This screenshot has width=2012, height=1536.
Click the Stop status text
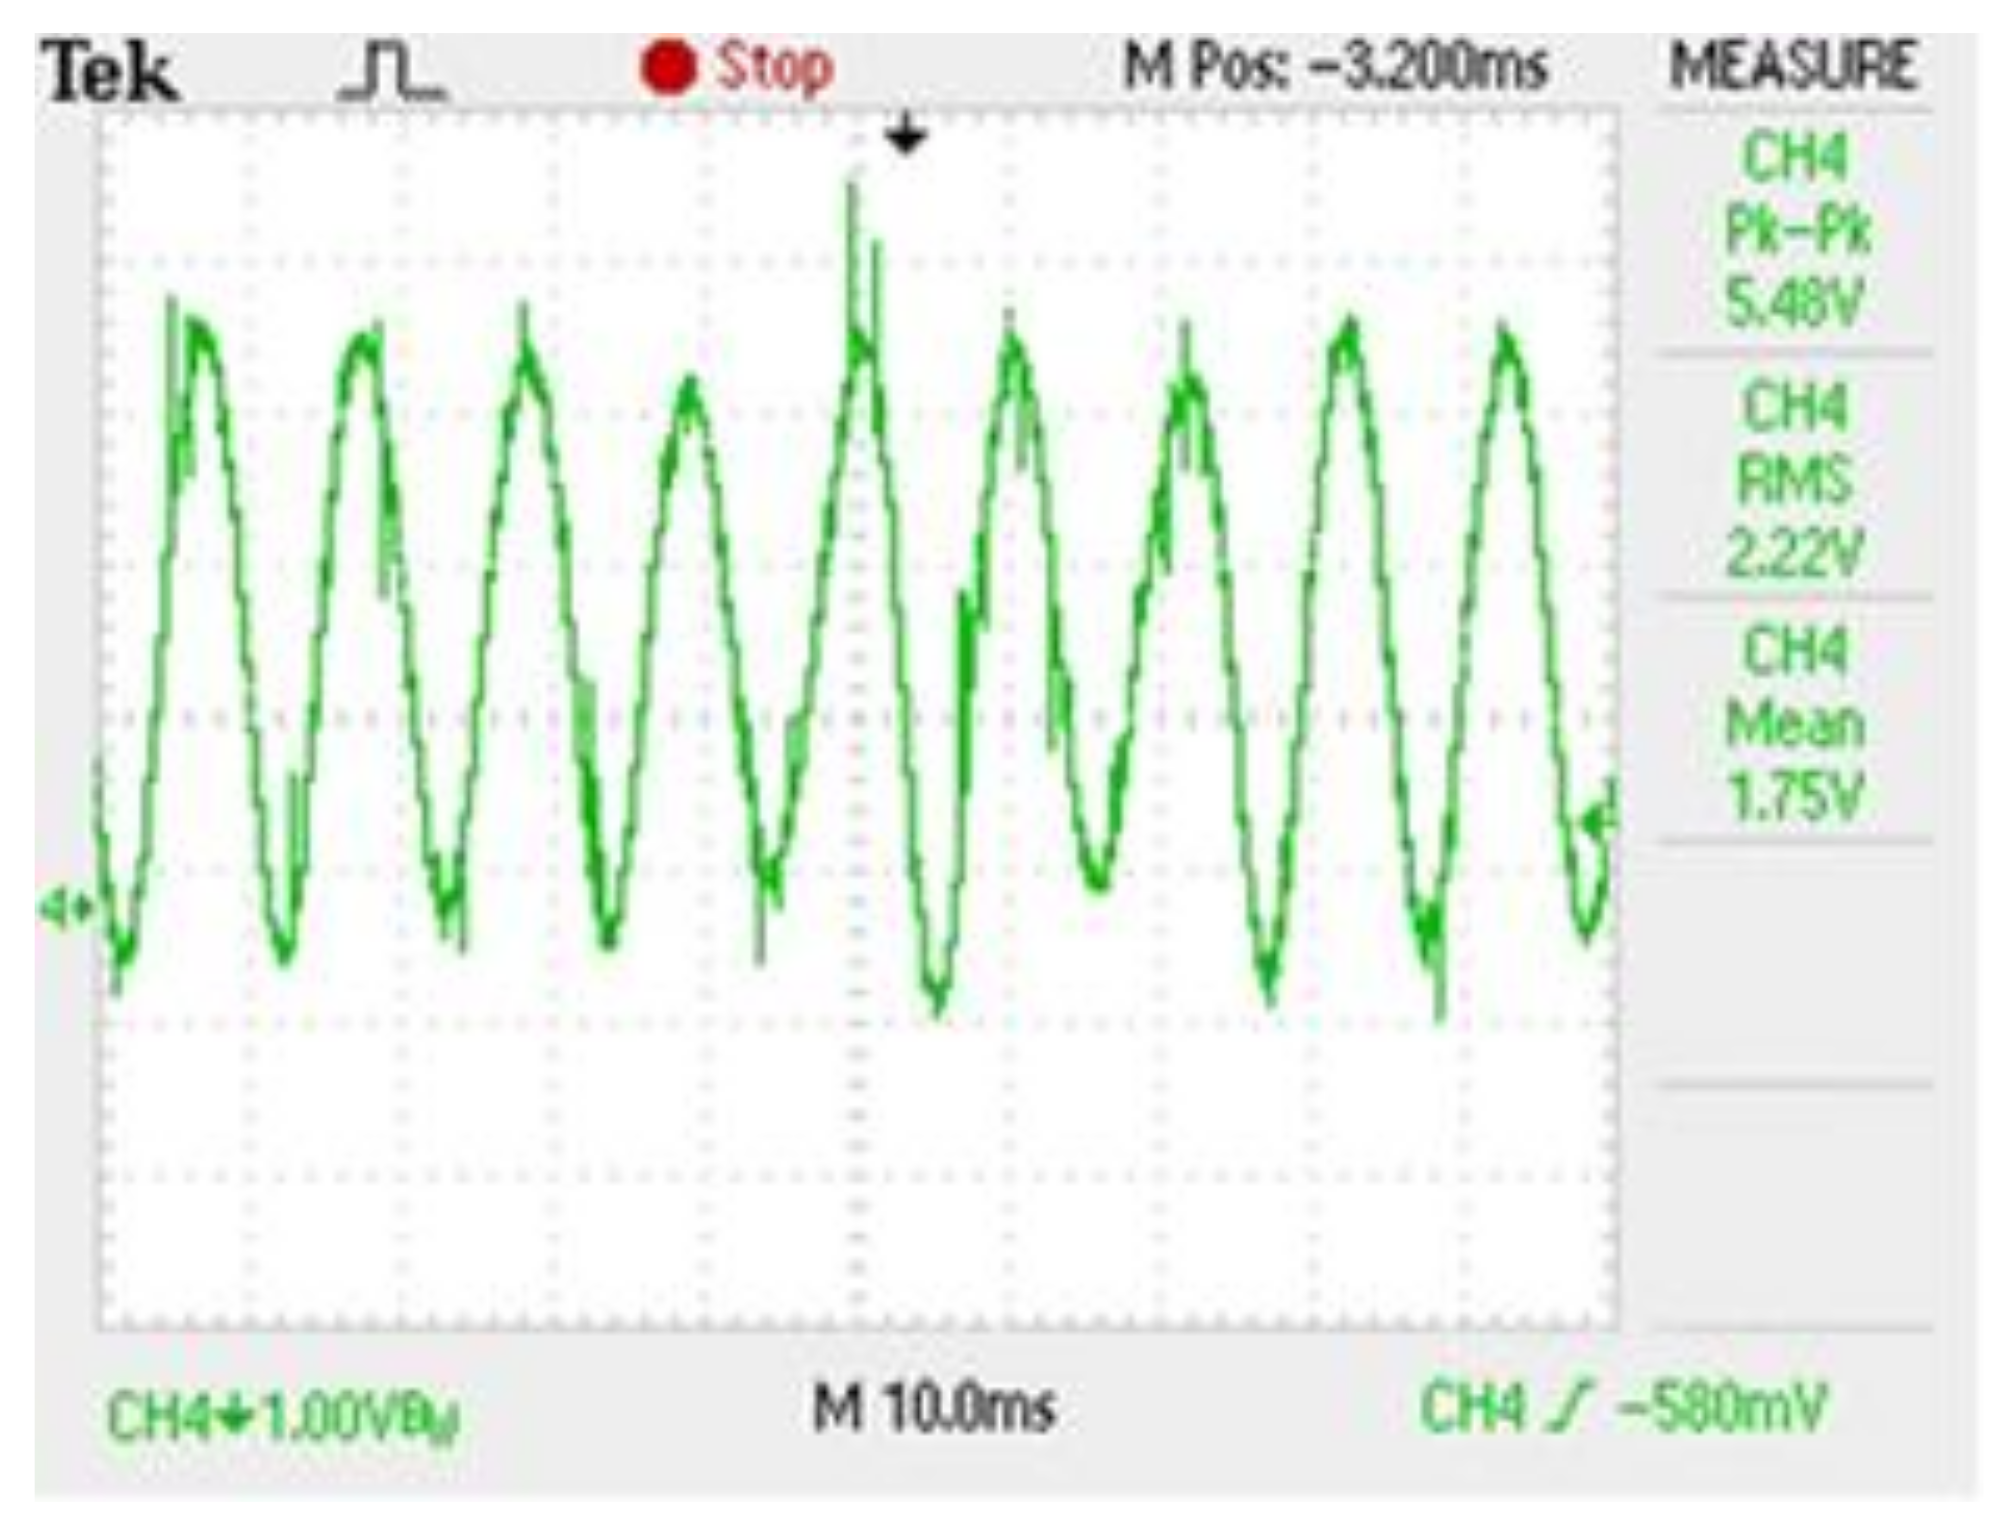point(774,68)
